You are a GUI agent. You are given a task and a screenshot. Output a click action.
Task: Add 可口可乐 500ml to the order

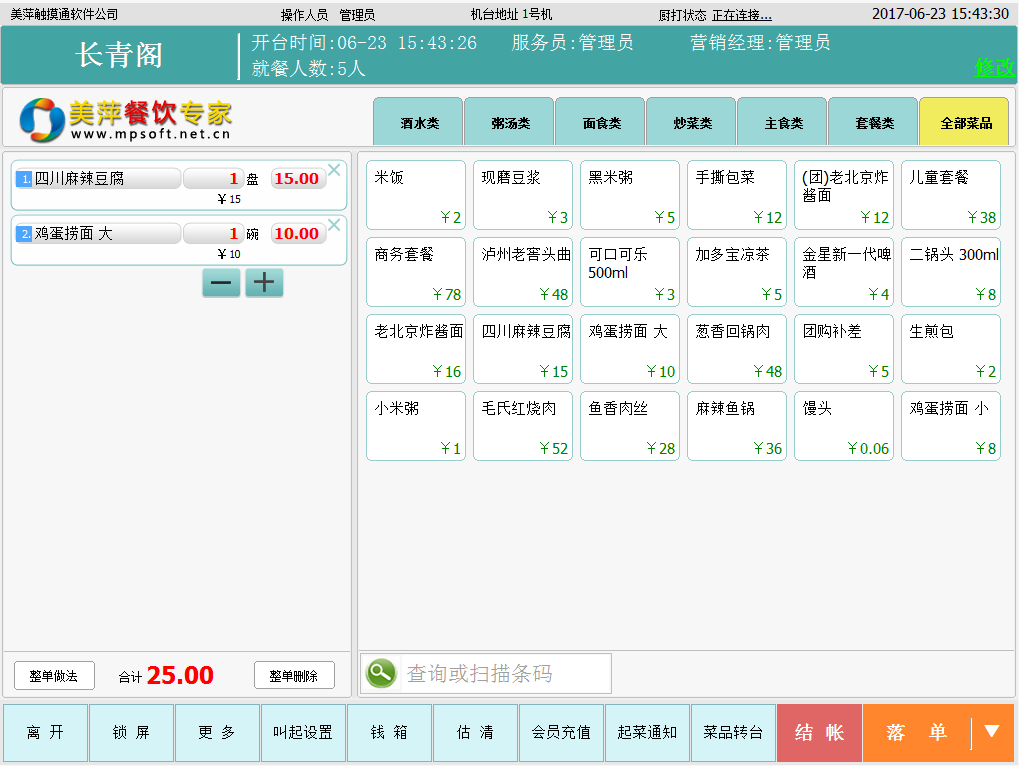click(629, 272)
